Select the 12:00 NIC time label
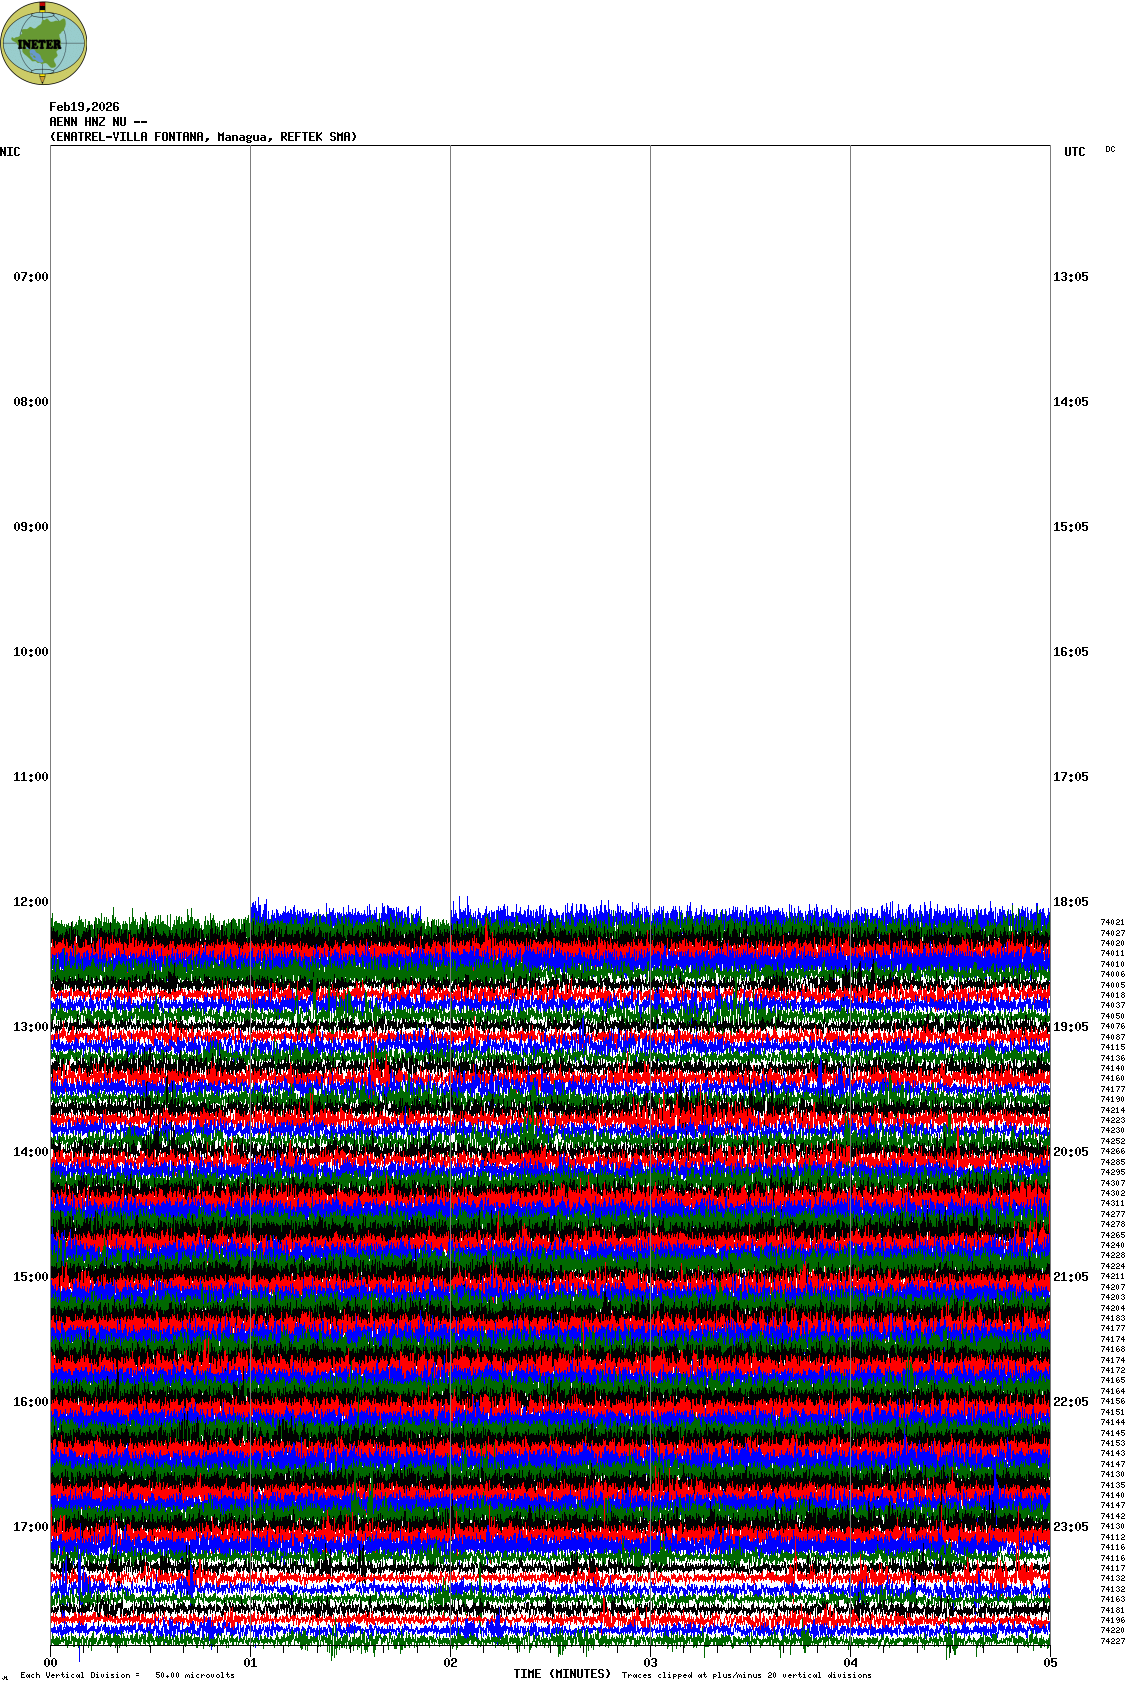The height and width of the screenshot is (1689, 1130). [30, 902]
